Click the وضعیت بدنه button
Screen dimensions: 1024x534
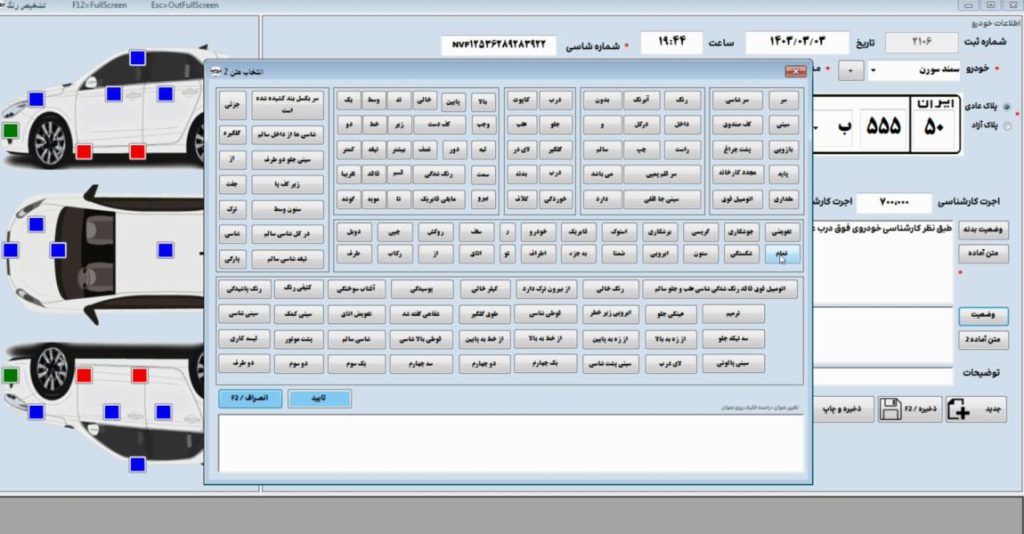pos(983,229)
